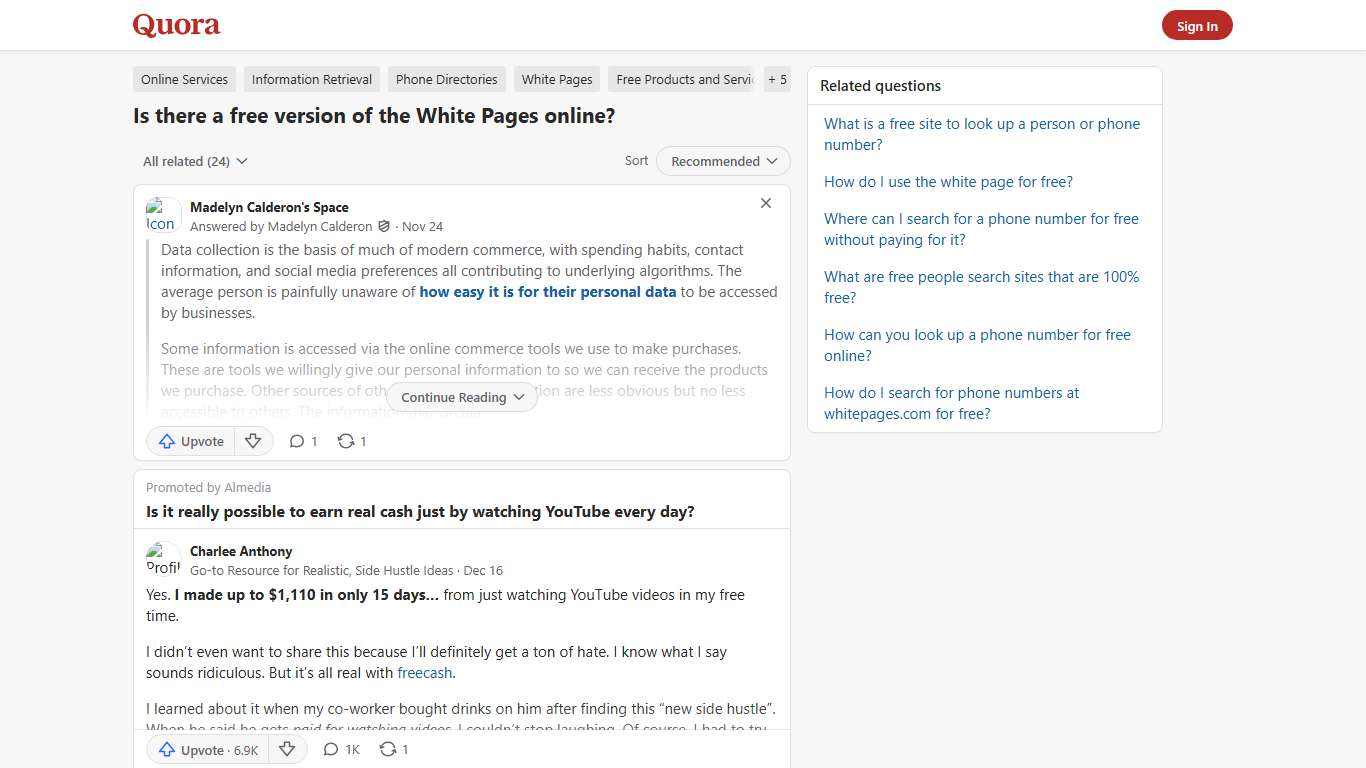Expand Continue Reading on the answer
This screenshot has width=1366, height=768.
(461, 397)
